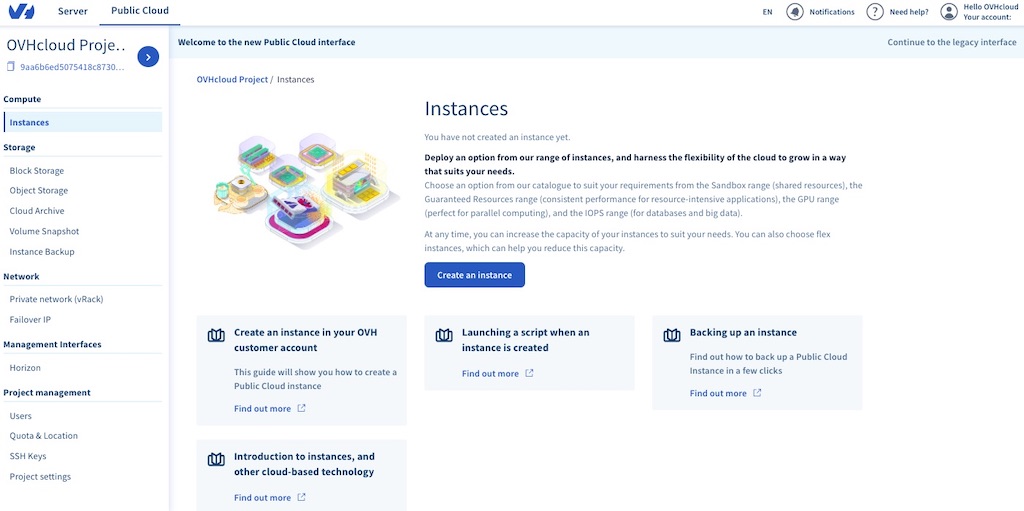Click external link icon under Launching a script guide
The image size is (1024, 511).
530,373
